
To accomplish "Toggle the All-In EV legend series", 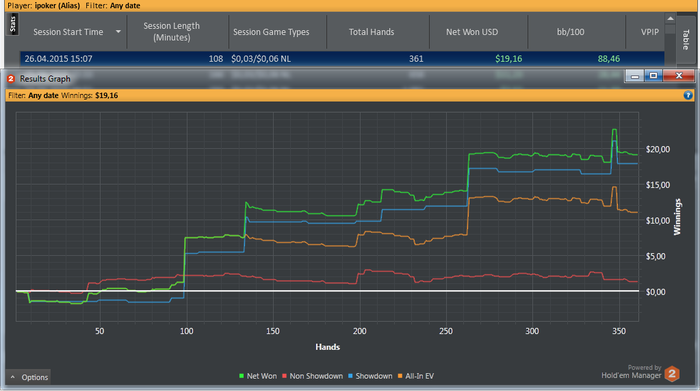I will tap(416, 376).
